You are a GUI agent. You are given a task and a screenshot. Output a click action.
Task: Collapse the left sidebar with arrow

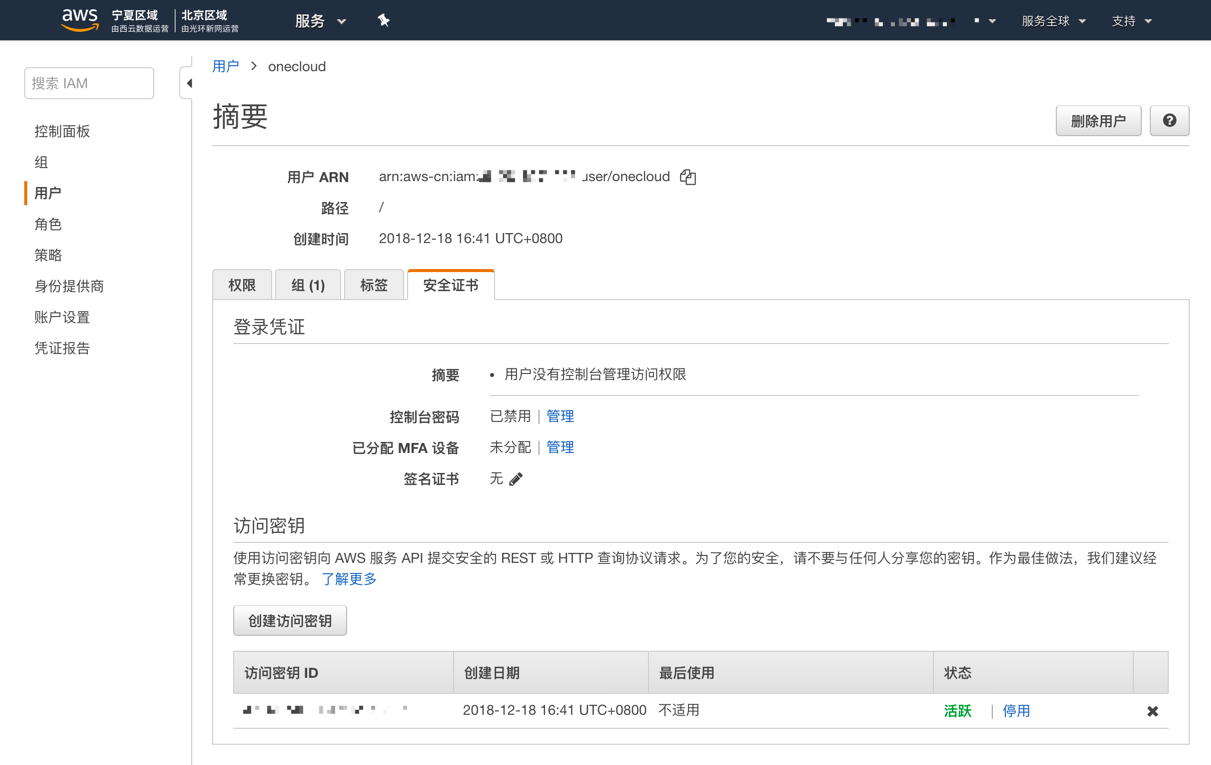tap(188, 83)
